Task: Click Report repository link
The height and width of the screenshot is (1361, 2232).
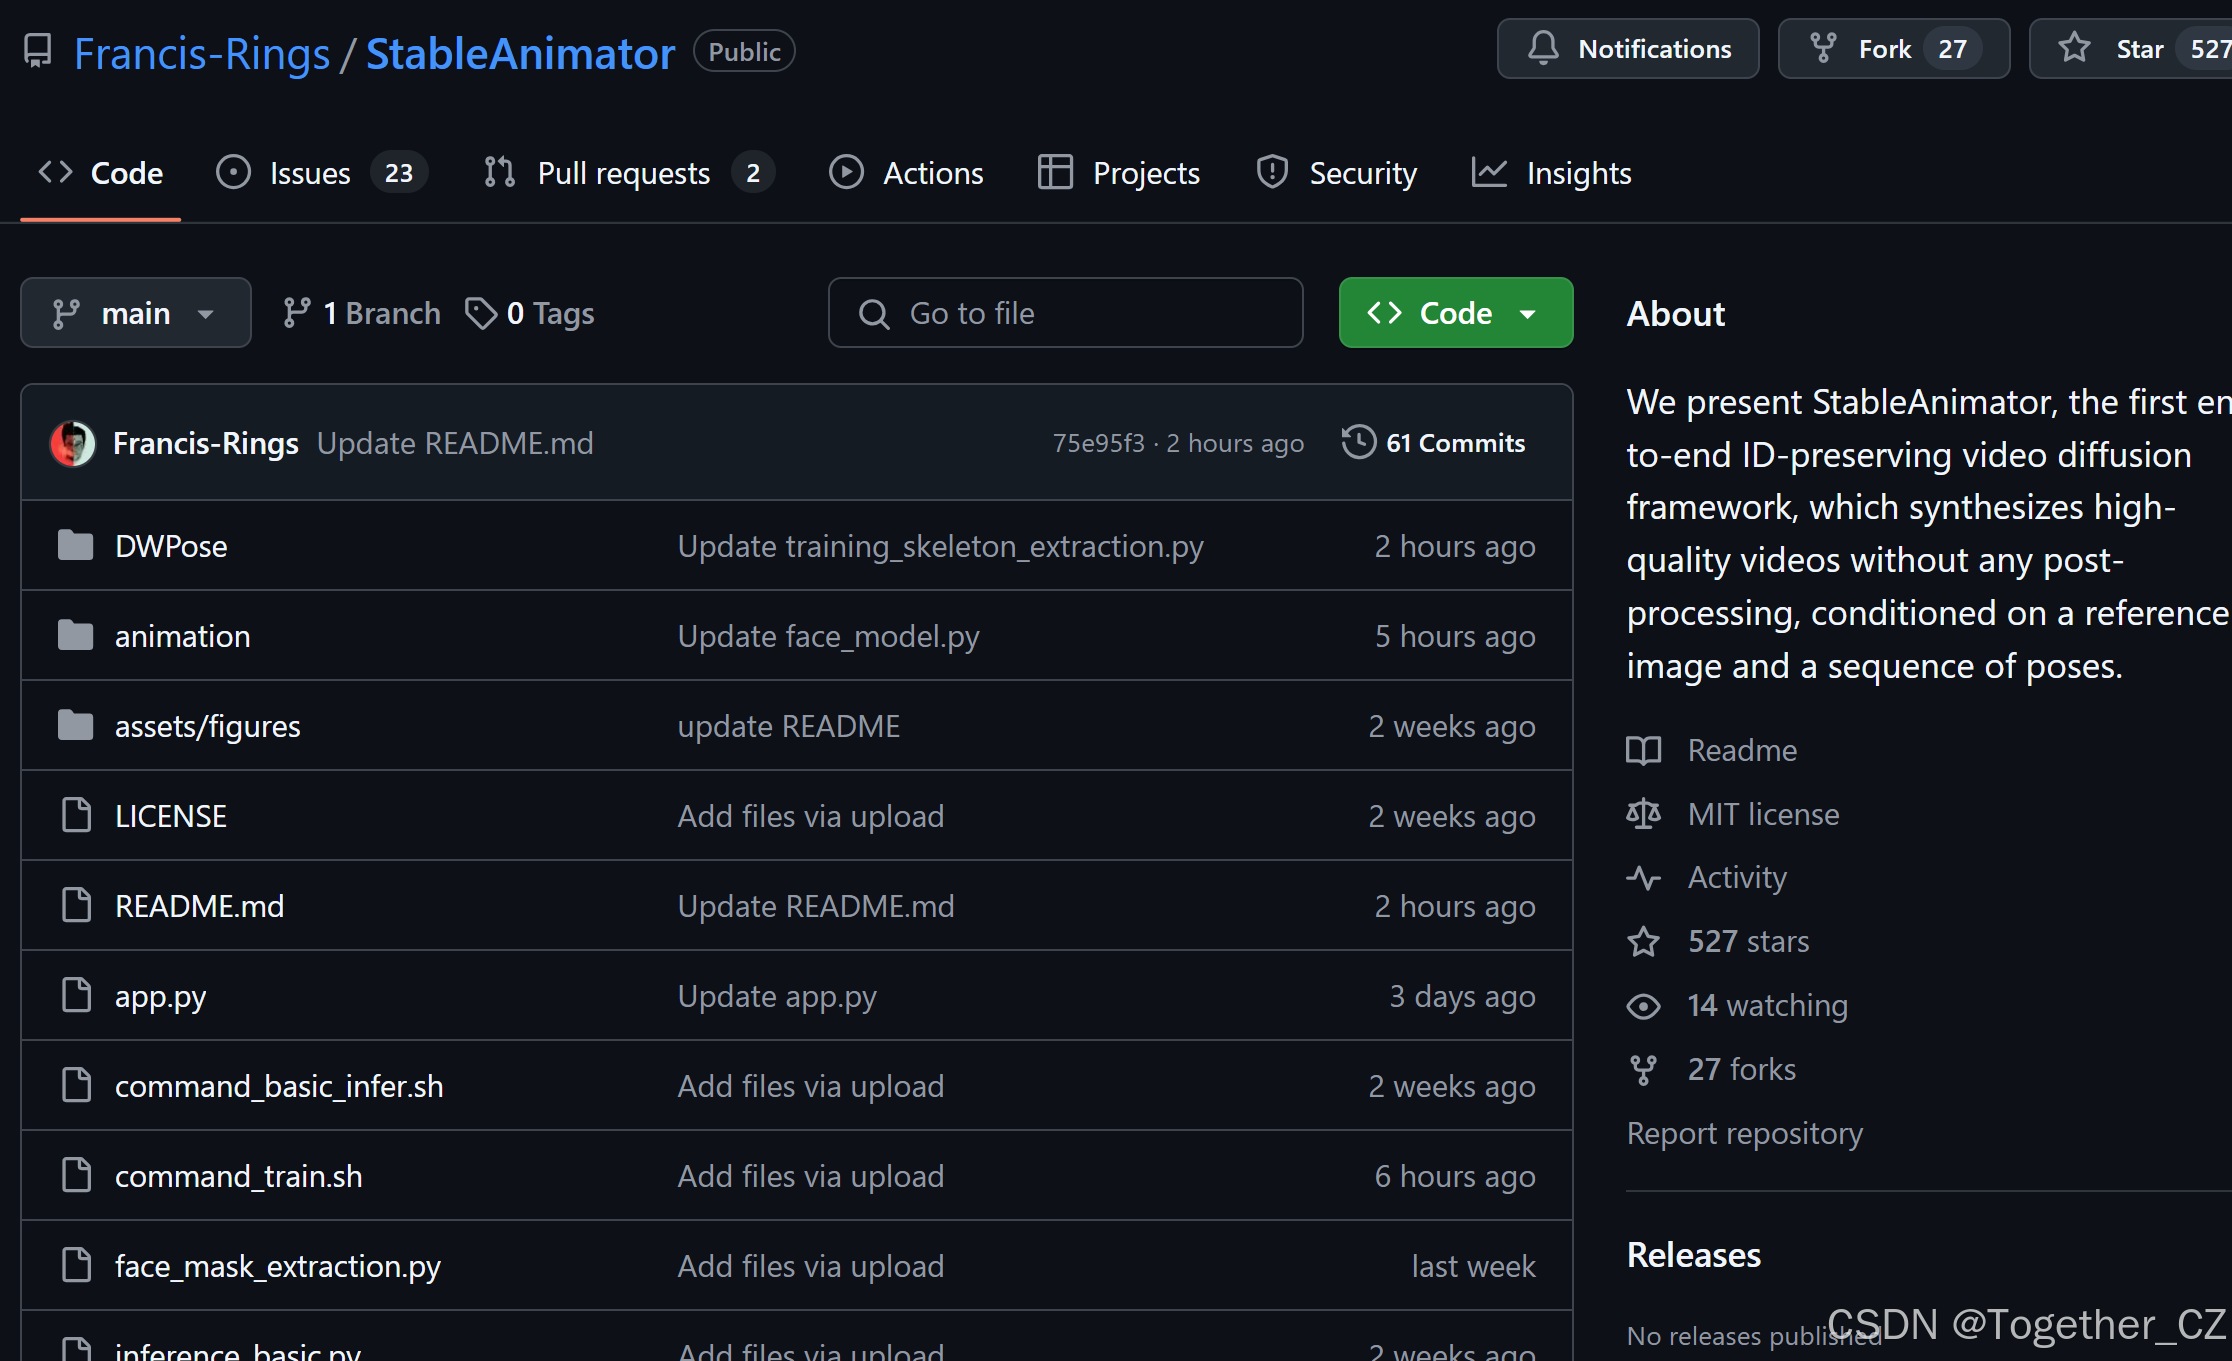Action: [x=1744, y=1133]
